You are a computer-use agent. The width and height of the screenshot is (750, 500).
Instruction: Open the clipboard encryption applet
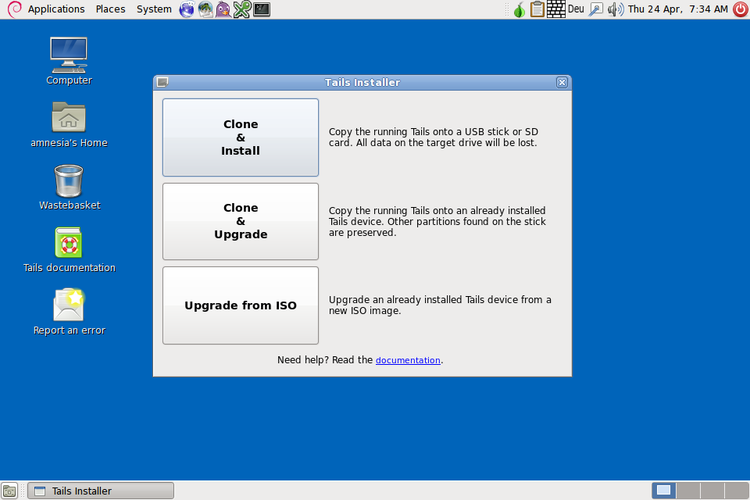(x=537, y=9)
